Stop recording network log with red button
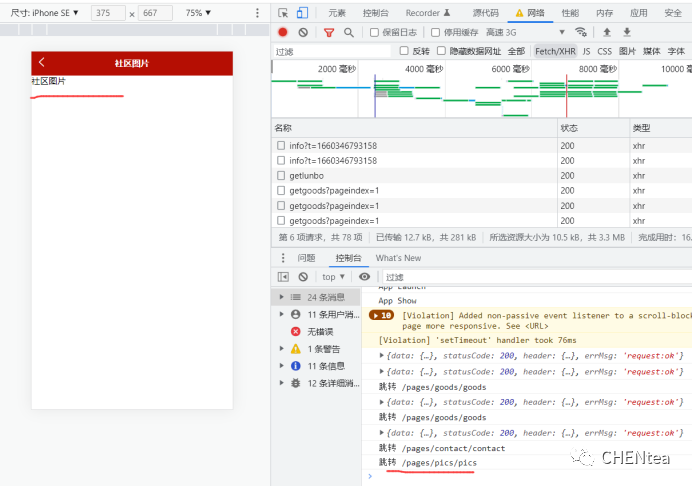This screenshot has height=486, width=693. pyautogui.click(x=283, y=32)
